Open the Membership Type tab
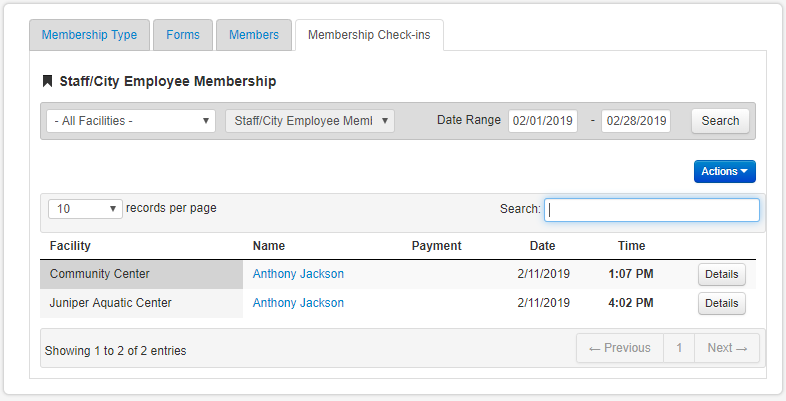The height and width of the screenshot is (401, 786). coord(89,35)
